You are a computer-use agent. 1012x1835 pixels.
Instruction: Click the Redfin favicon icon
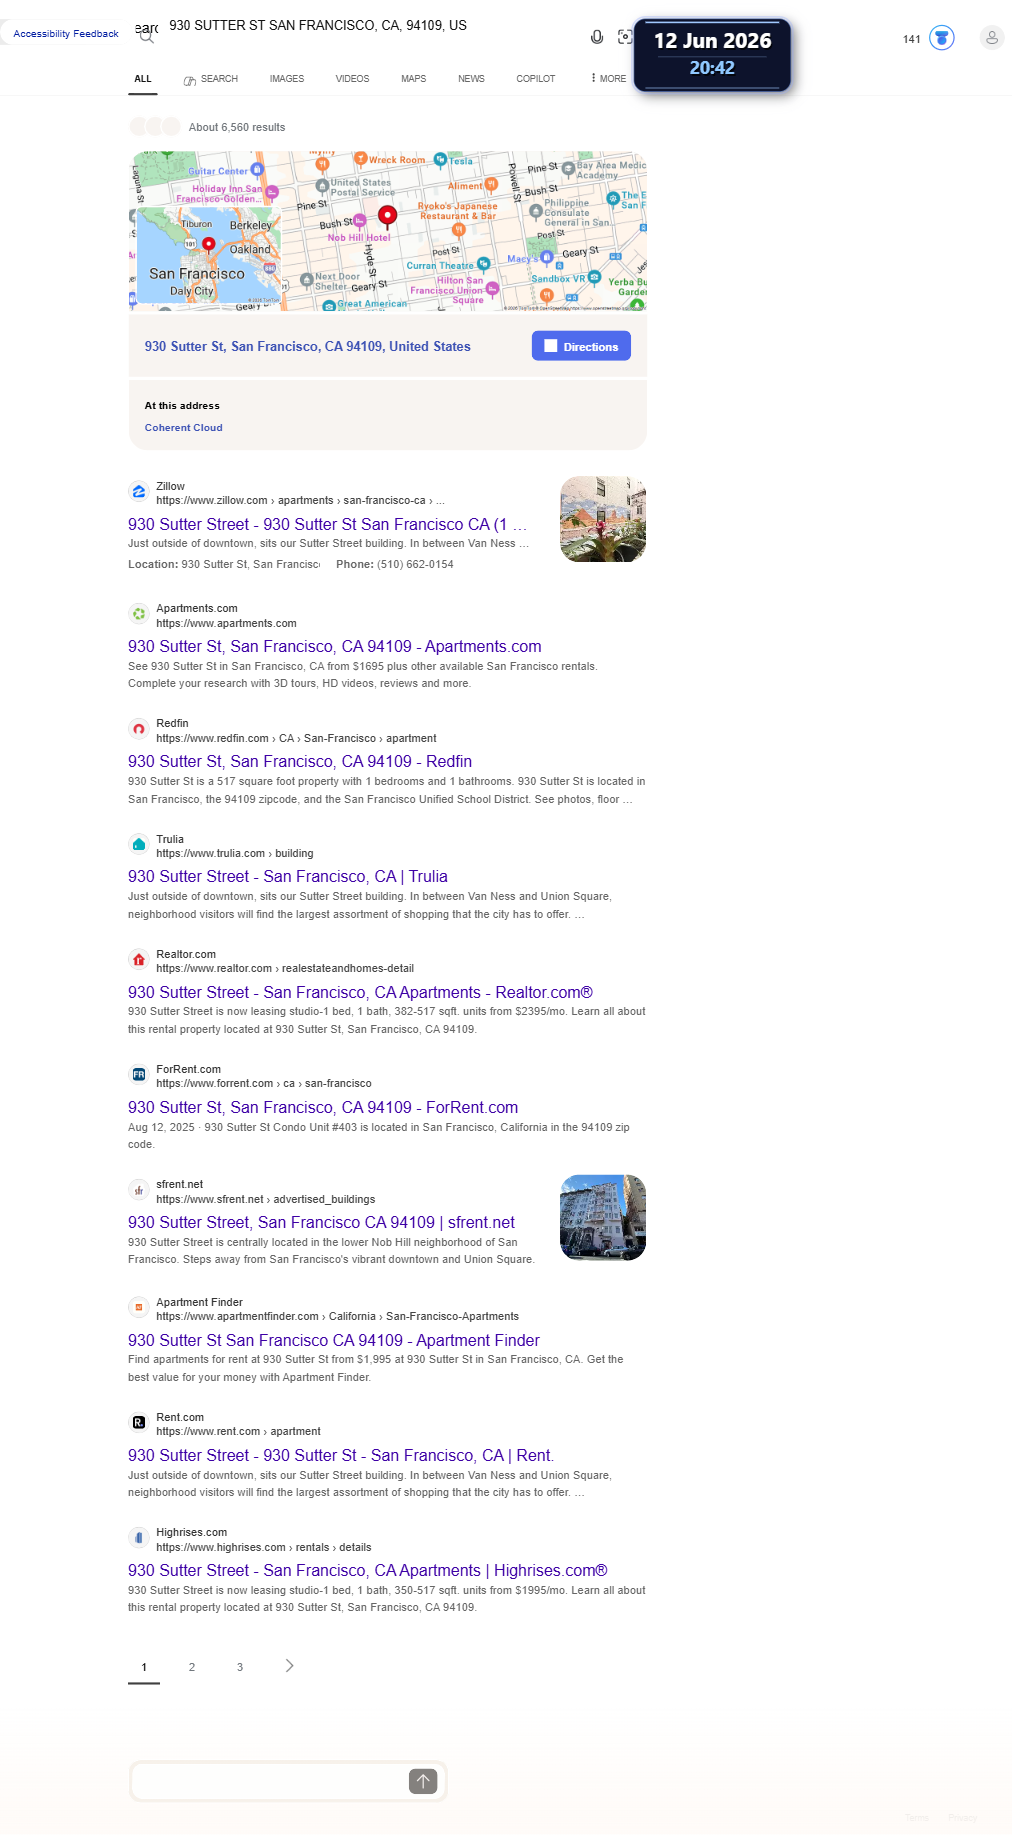[139, 729]
